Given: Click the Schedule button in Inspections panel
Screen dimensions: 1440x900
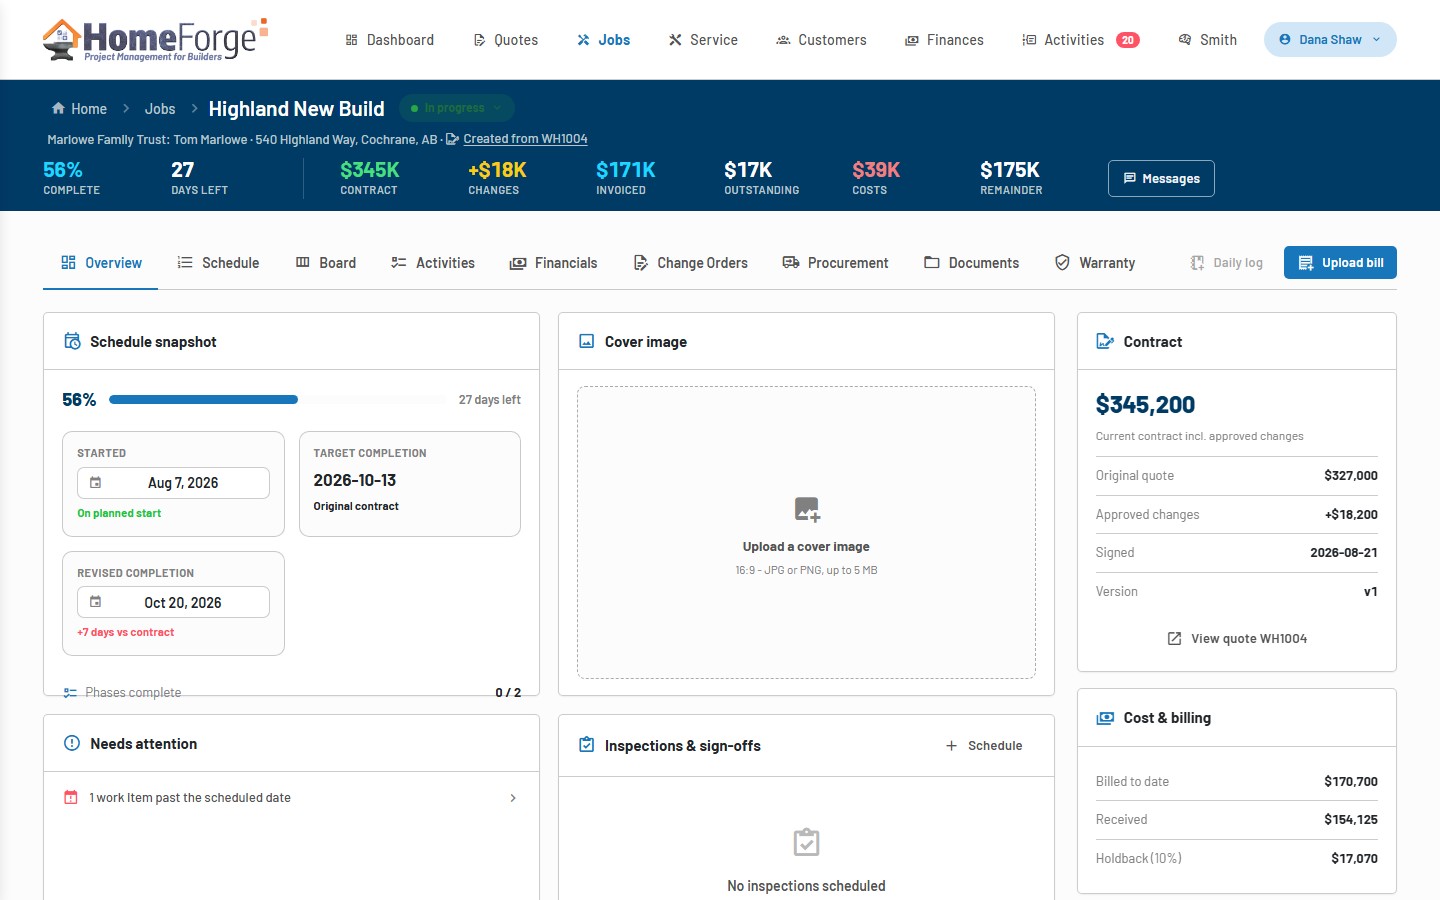Looking at the screenshot, I should [x=984, y=745].
